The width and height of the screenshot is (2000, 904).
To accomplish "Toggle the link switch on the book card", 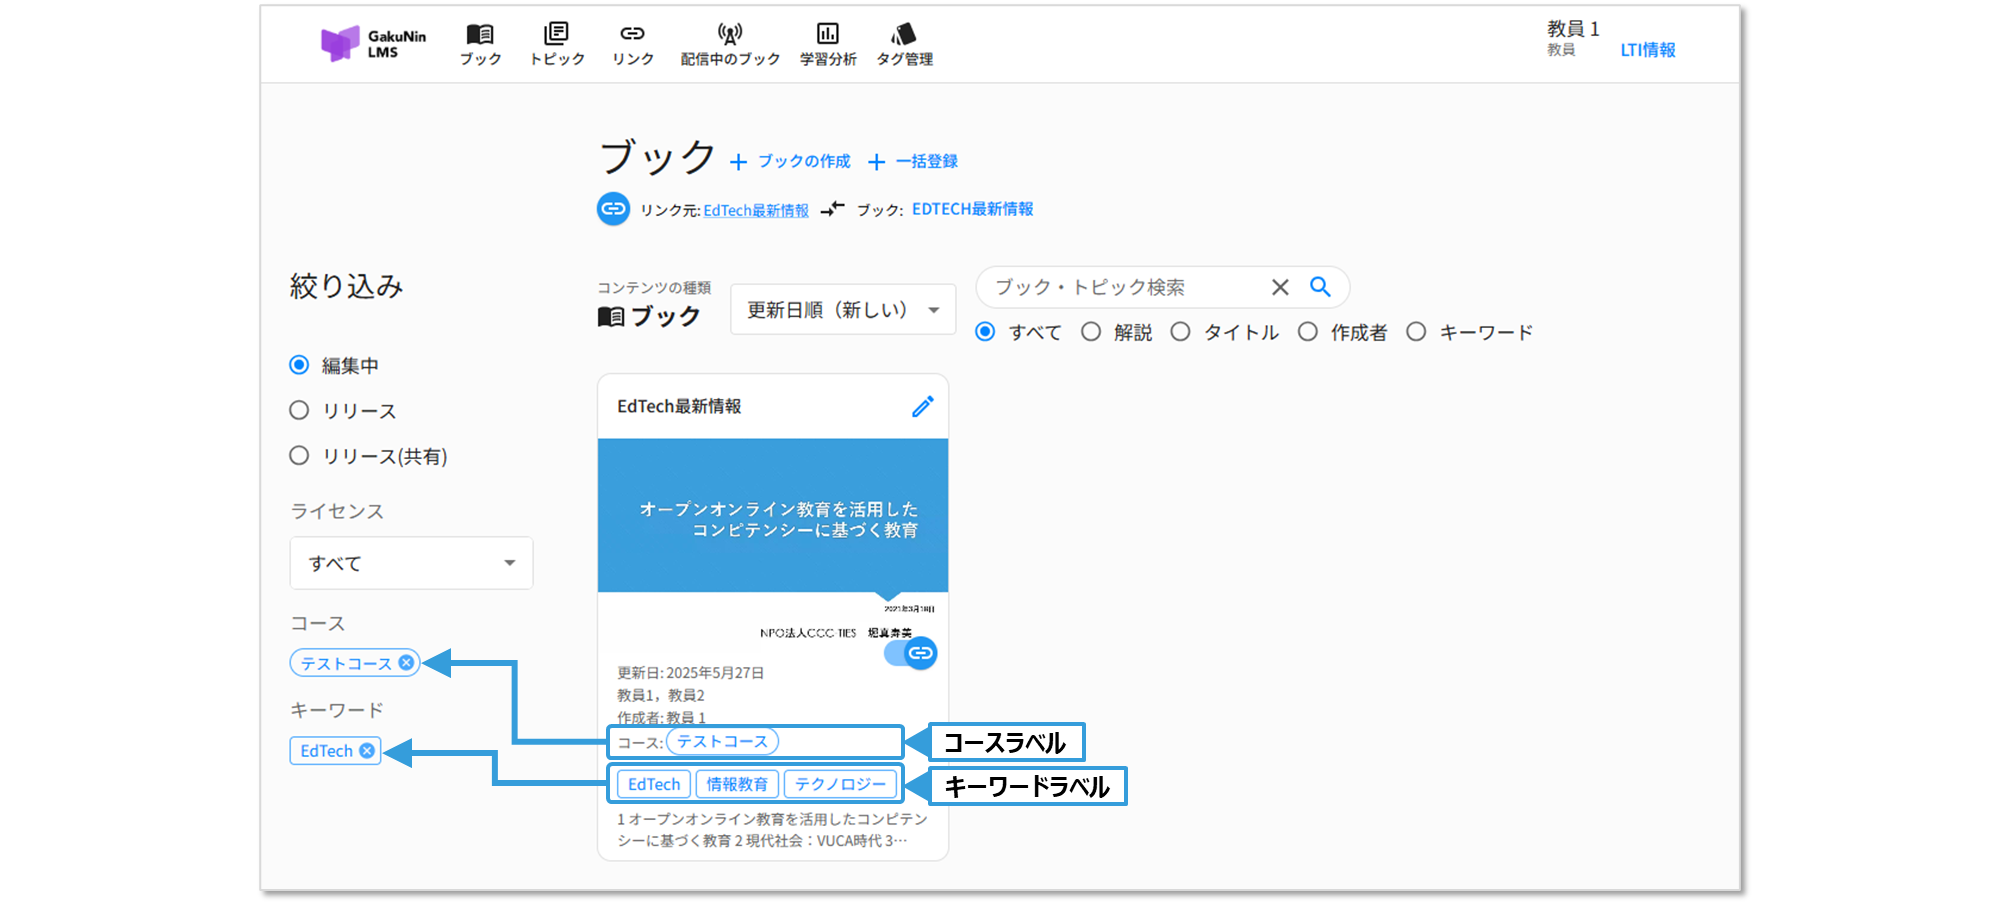I will pyautogui.click(x=911, y=653).
